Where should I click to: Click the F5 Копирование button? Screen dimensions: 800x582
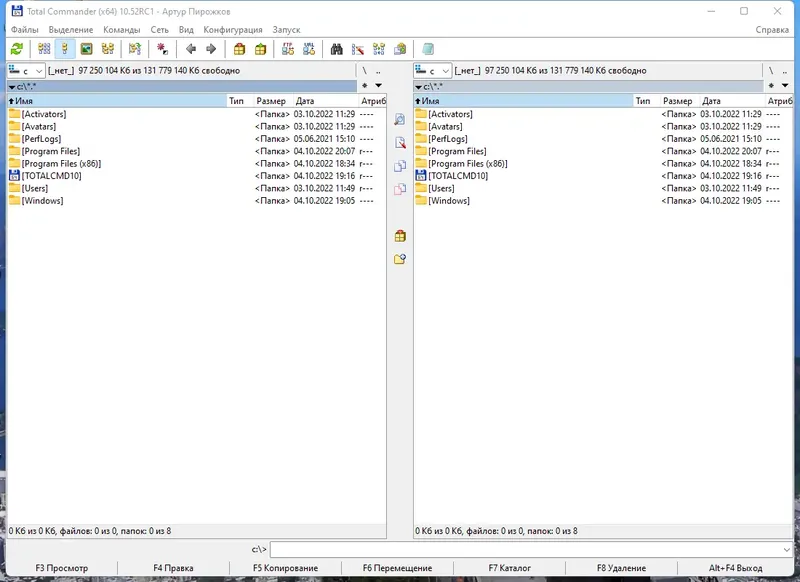[x=285, y=568]
